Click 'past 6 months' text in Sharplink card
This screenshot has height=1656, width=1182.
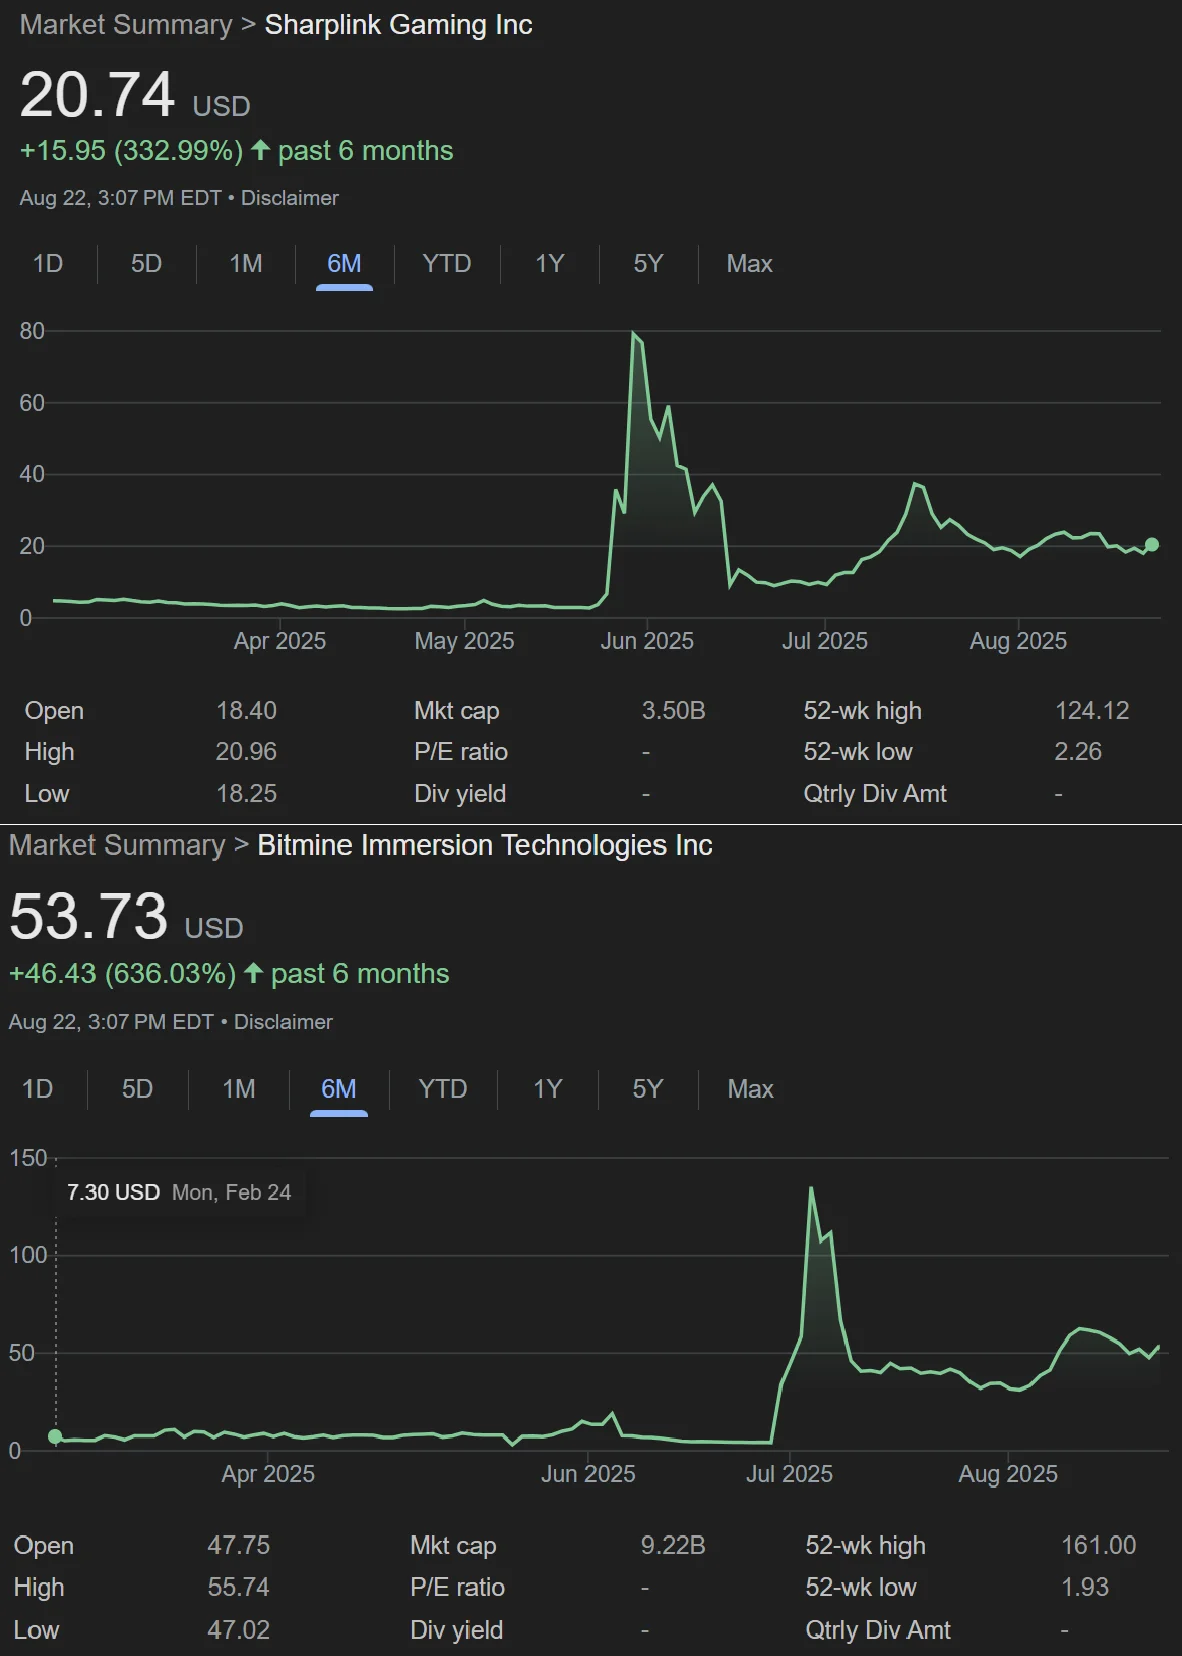(x=366, y=150)
